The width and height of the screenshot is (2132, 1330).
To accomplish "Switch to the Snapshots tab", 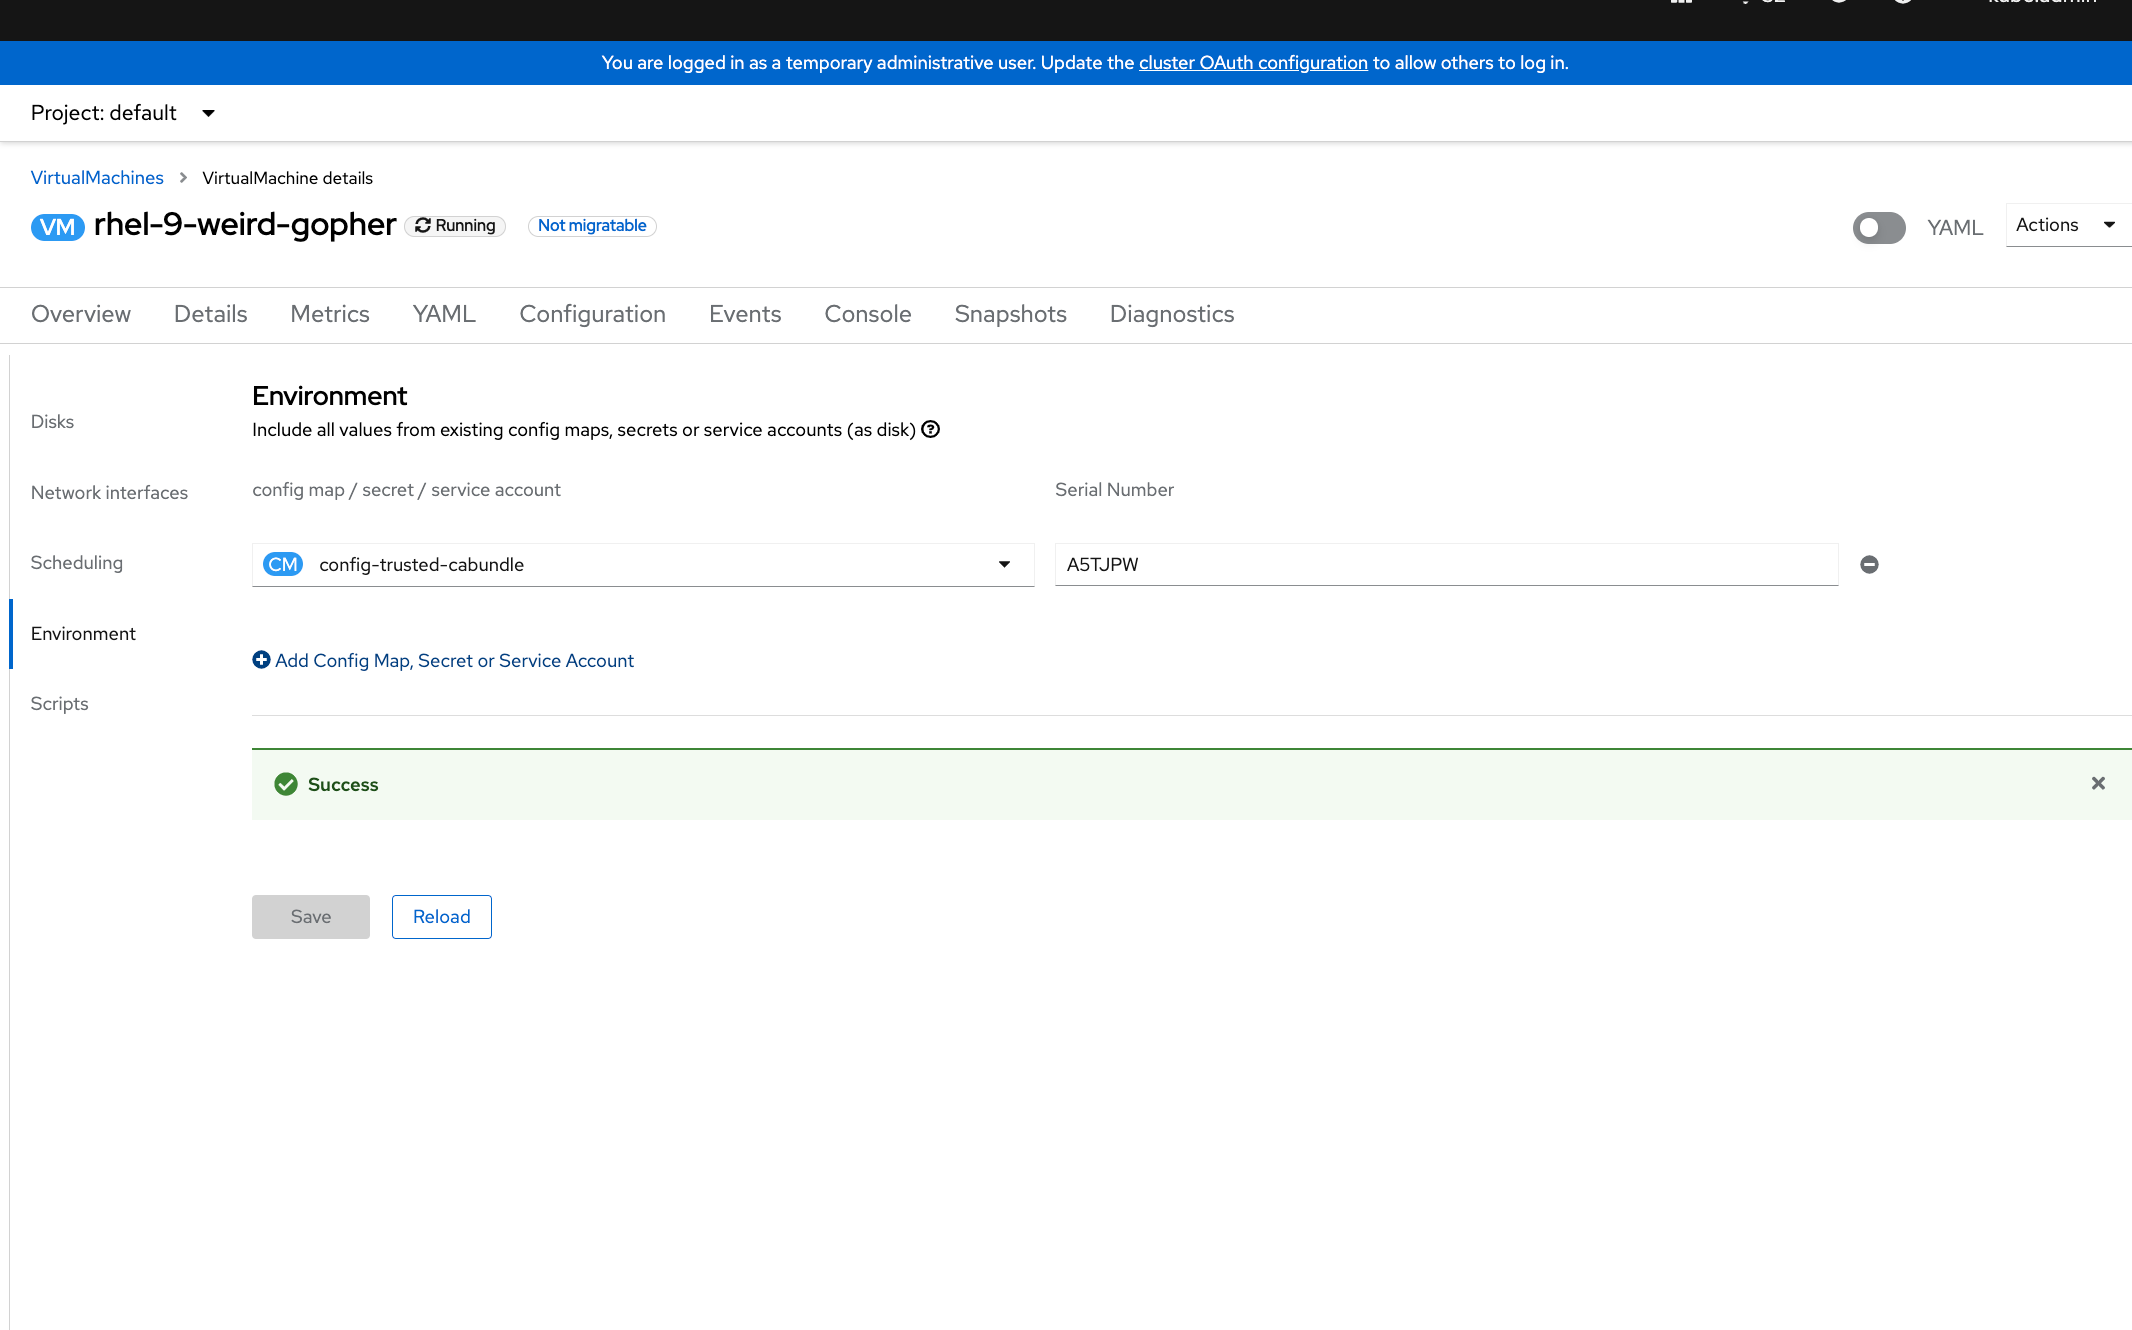I will click(1010, 314).
